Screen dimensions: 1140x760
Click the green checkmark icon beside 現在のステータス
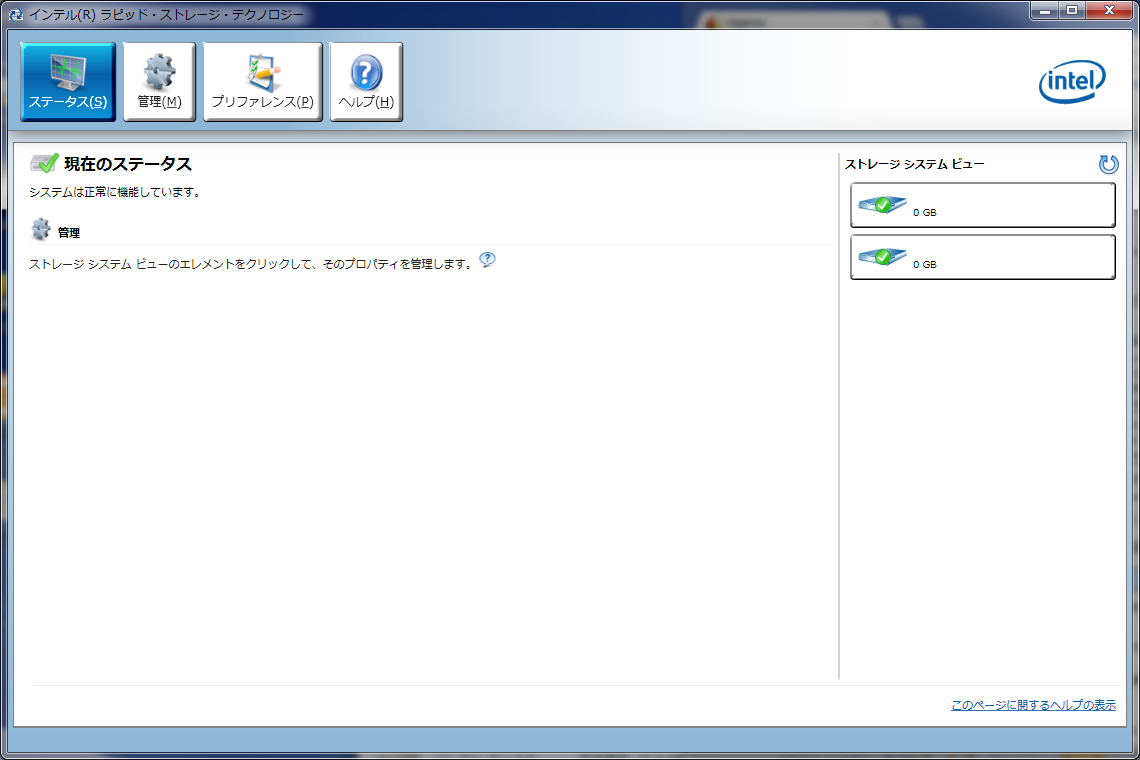click(x=44, y=163)
